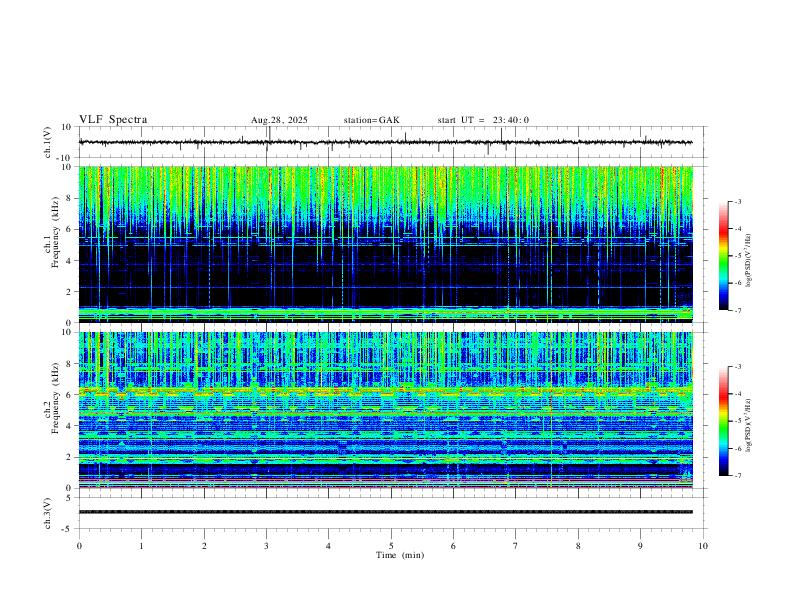Click the ch.2 frequency axis "6" tick label

[70, 395]
